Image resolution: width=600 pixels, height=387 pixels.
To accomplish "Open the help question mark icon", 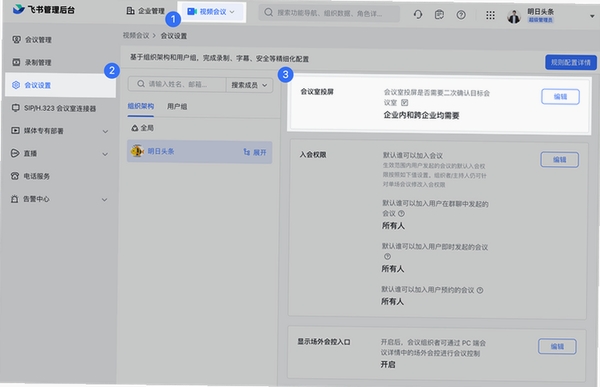I will click(x=461, y=15).
